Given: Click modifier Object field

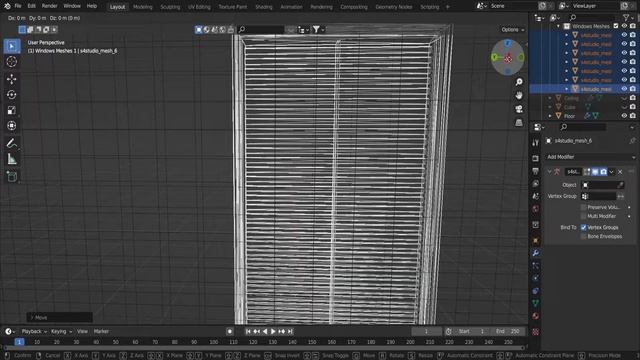Looking at the screenshot, I should pyautogui.click(x=603, y=185).
